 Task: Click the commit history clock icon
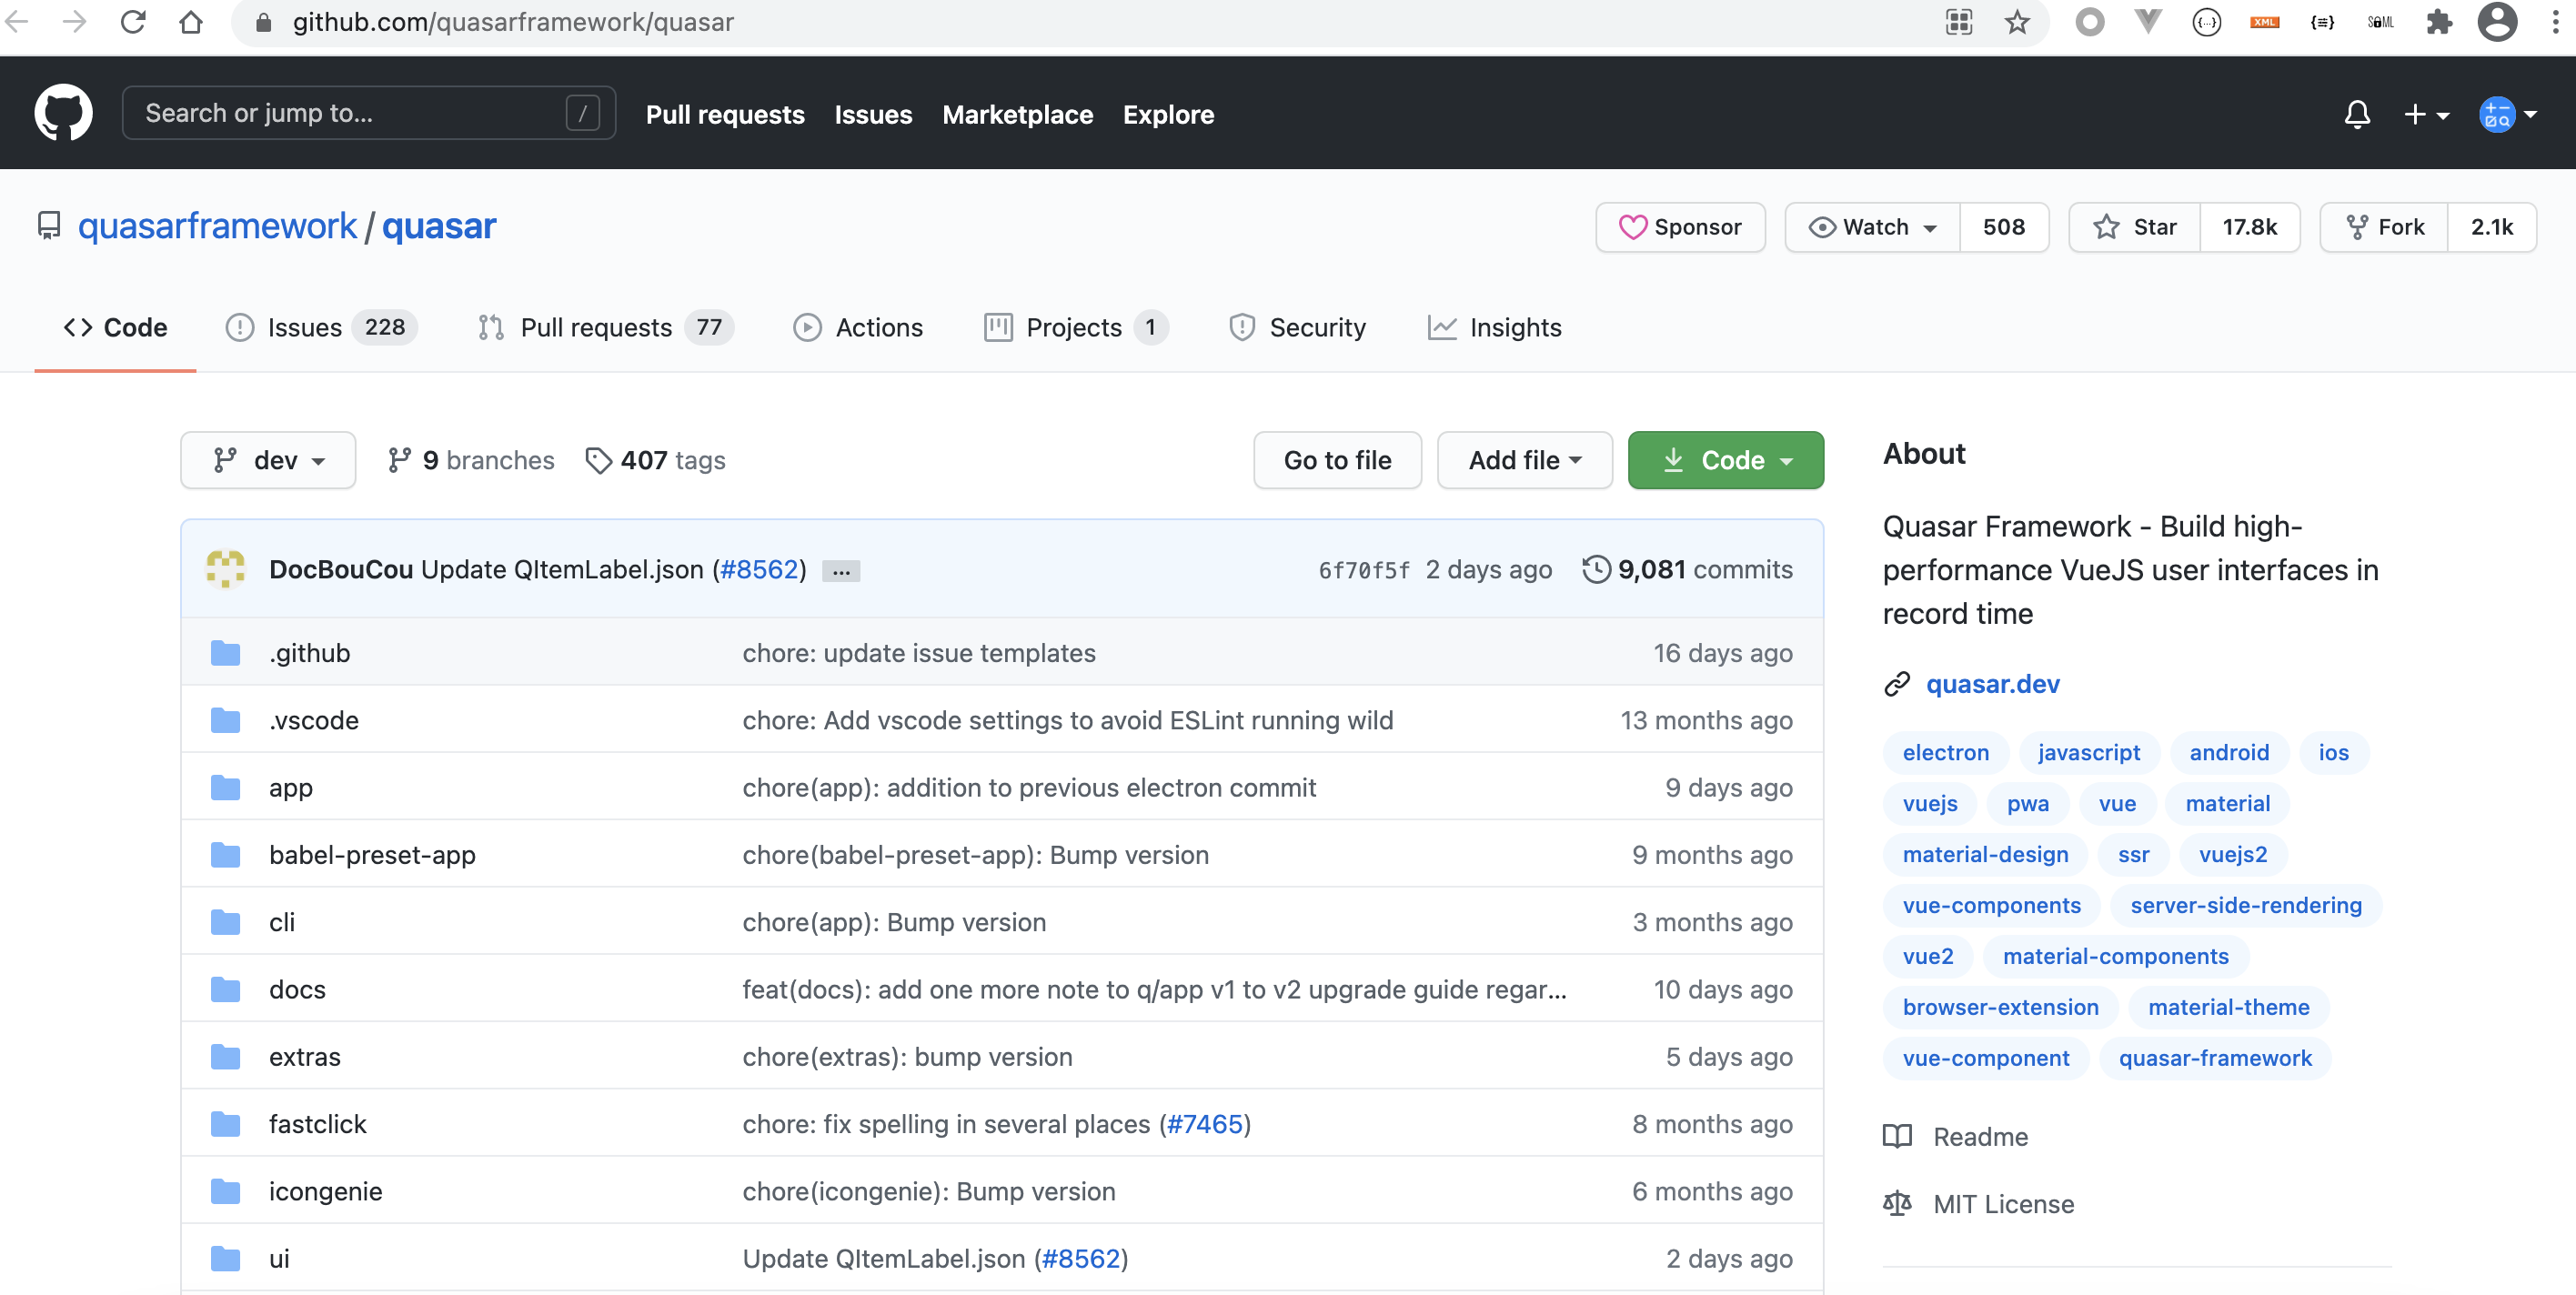coord(1596,569)
